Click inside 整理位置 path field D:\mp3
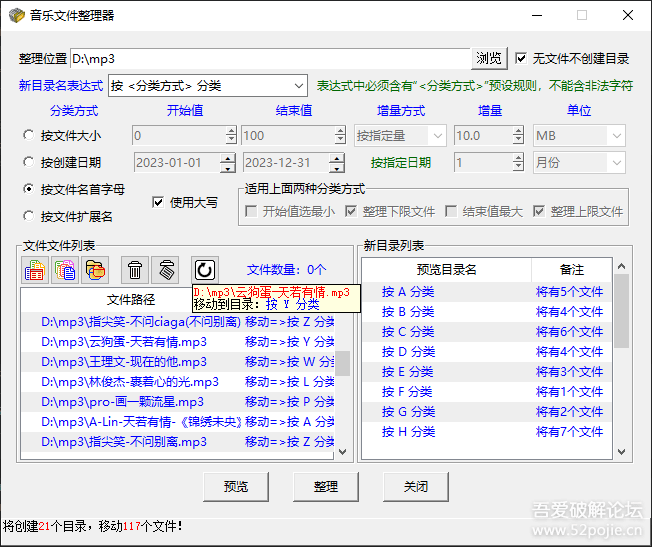652x547 pixels. (x=270, y=59)
